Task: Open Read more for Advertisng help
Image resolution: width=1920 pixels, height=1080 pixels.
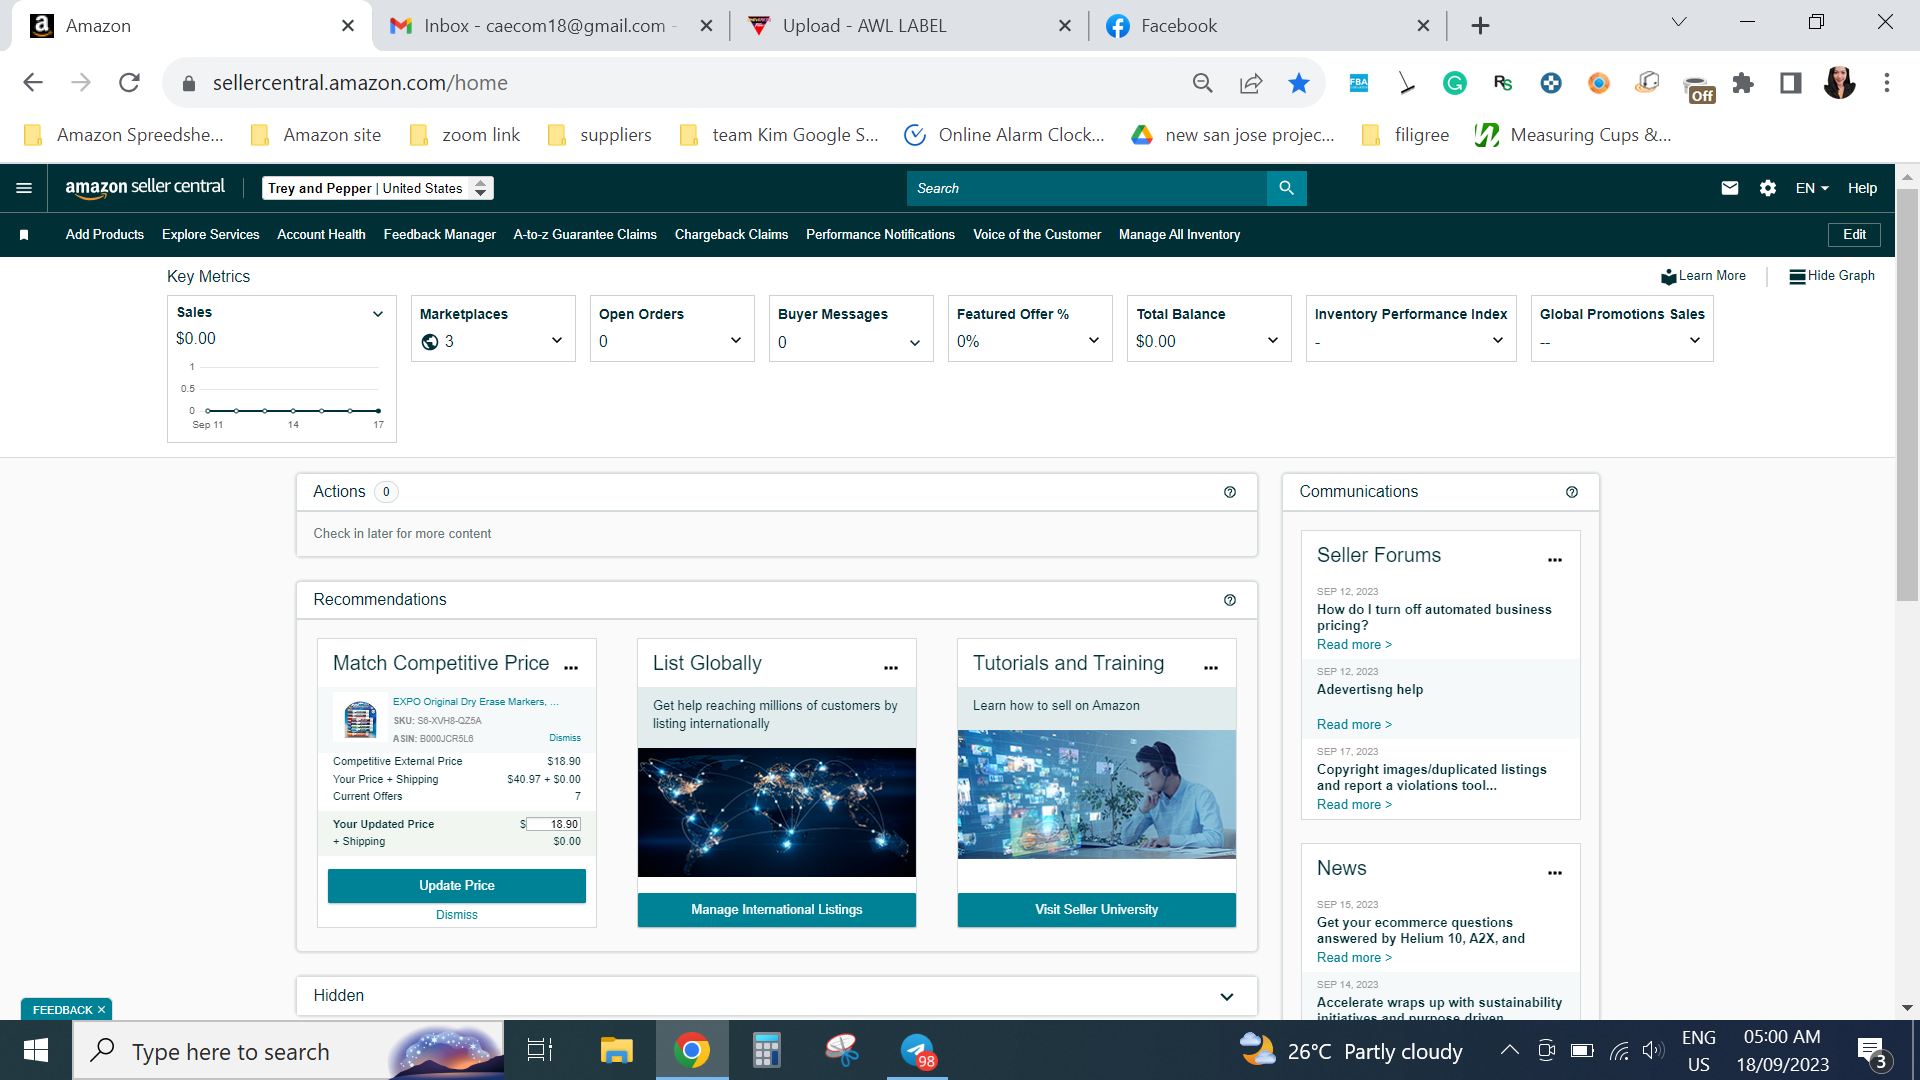Action: point(1354,725)
